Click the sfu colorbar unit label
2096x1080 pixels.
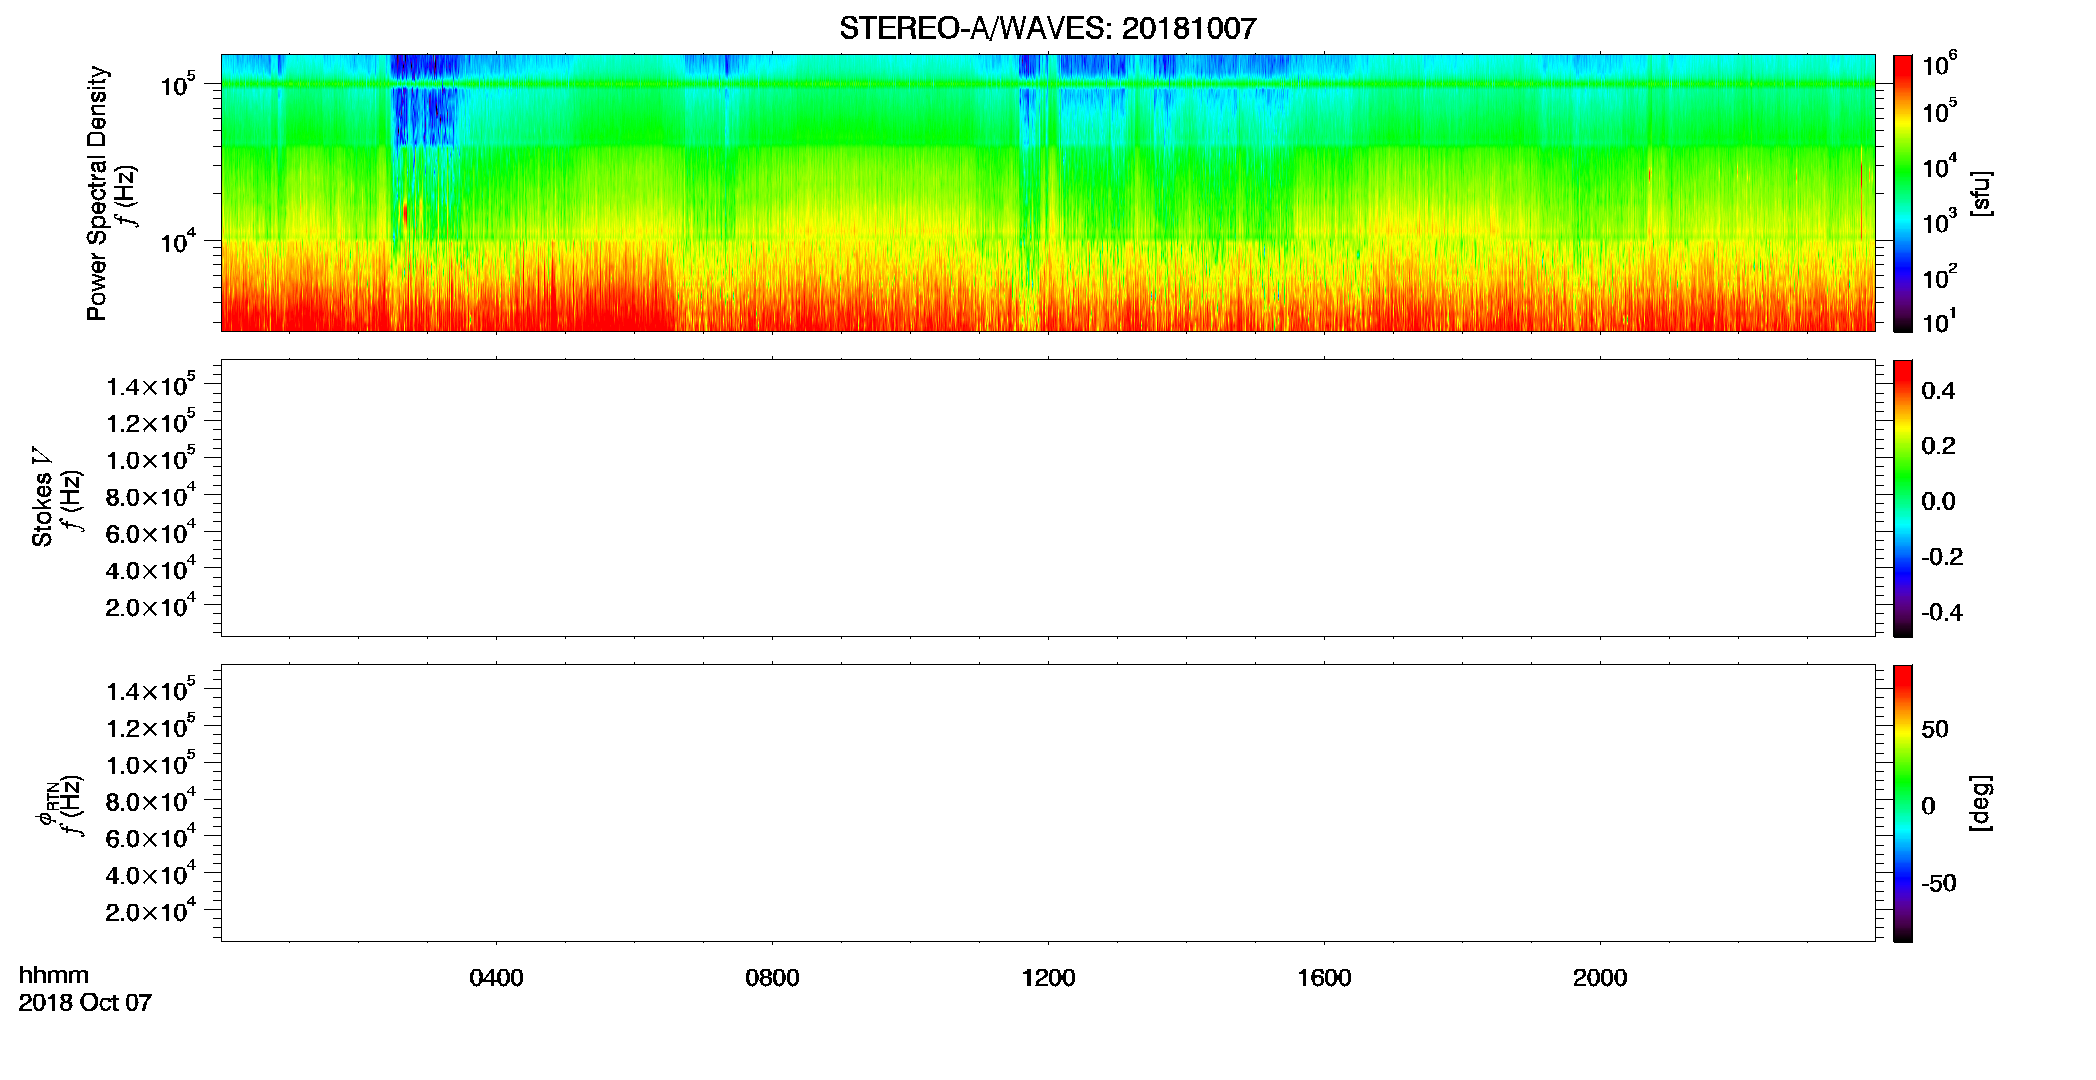point(1980,193)
